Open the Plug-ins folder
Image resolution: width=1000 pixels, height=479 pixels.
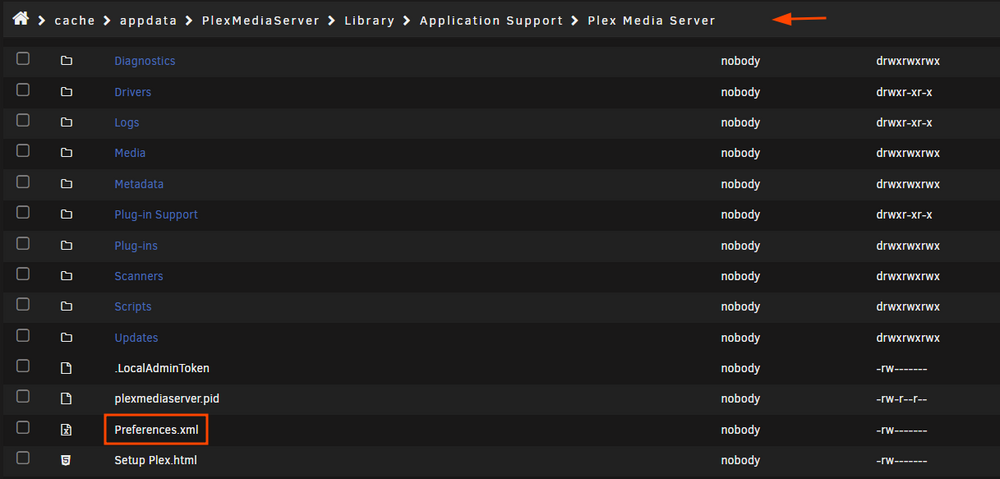click(136, 246)
